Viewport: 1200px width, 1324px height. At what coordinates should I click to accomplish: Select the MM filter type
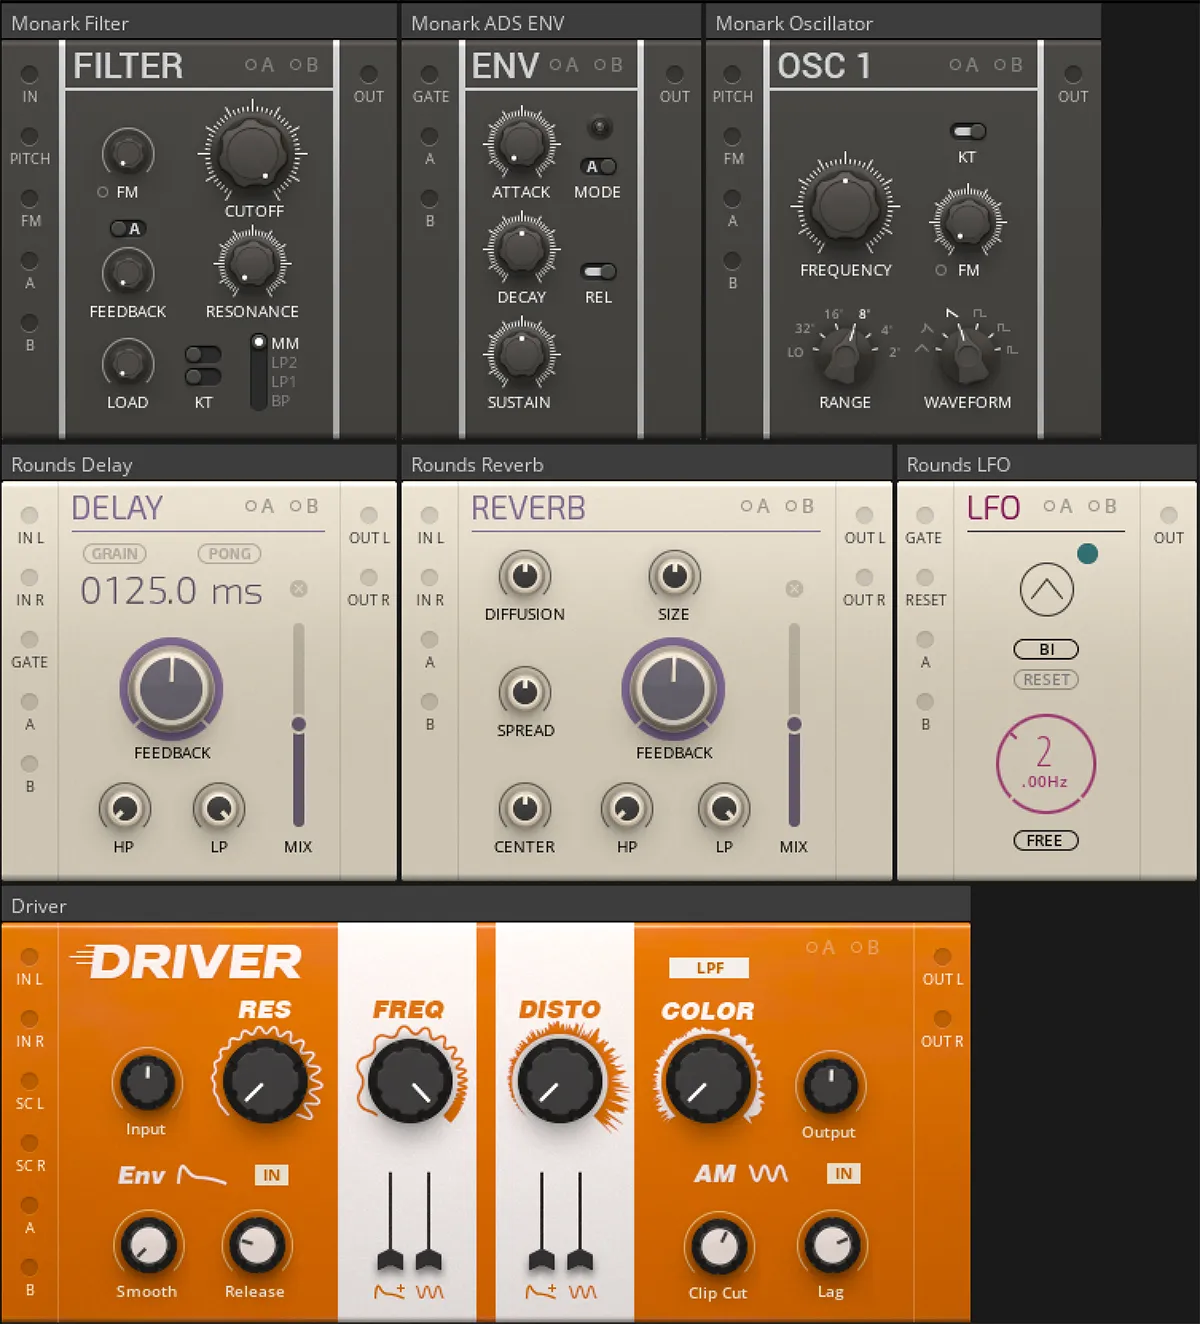point(285,343)
